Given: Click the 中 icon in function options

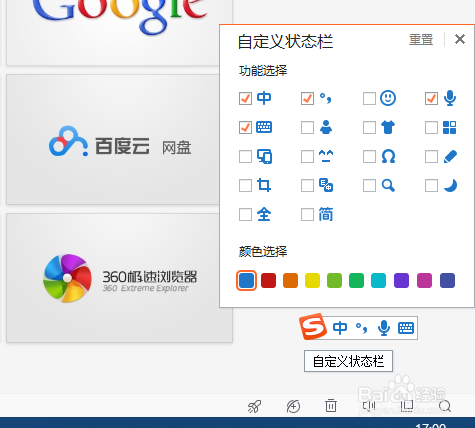Looking at the screenshot, I should [x=264, y=98].
